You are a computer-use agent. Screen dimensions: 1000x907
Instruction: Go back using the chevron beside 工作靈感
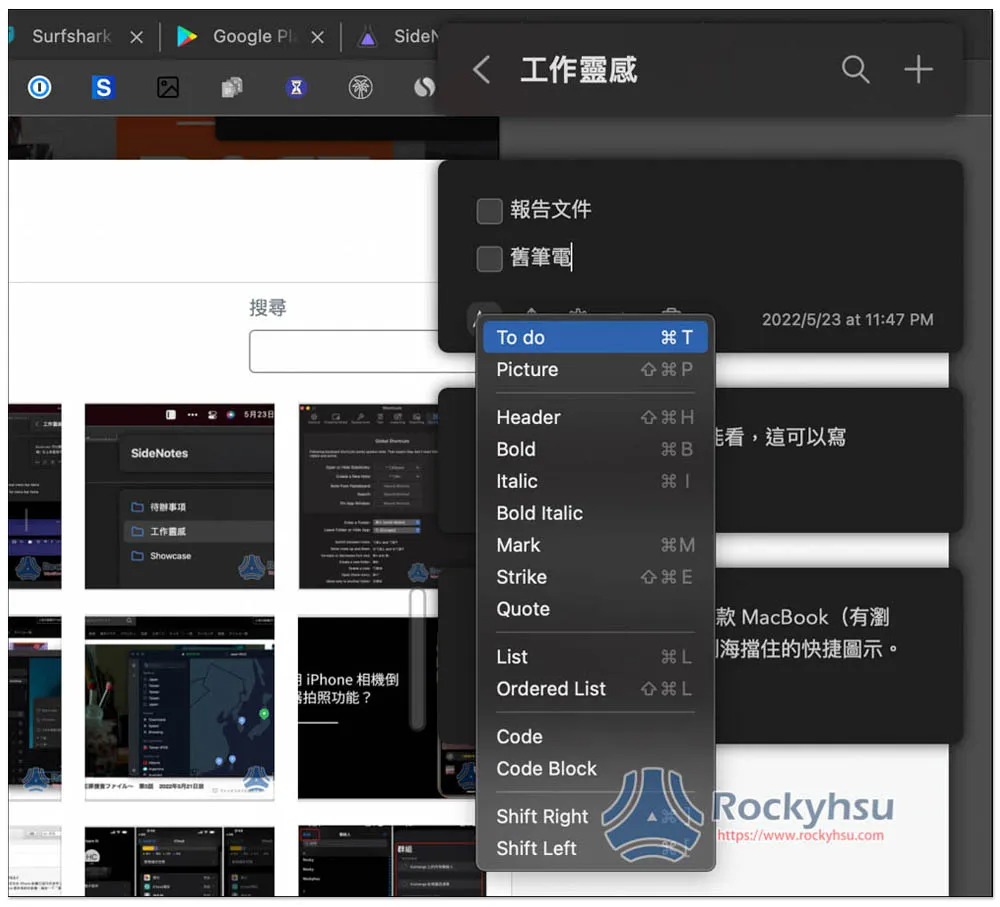tap(482, 70)
